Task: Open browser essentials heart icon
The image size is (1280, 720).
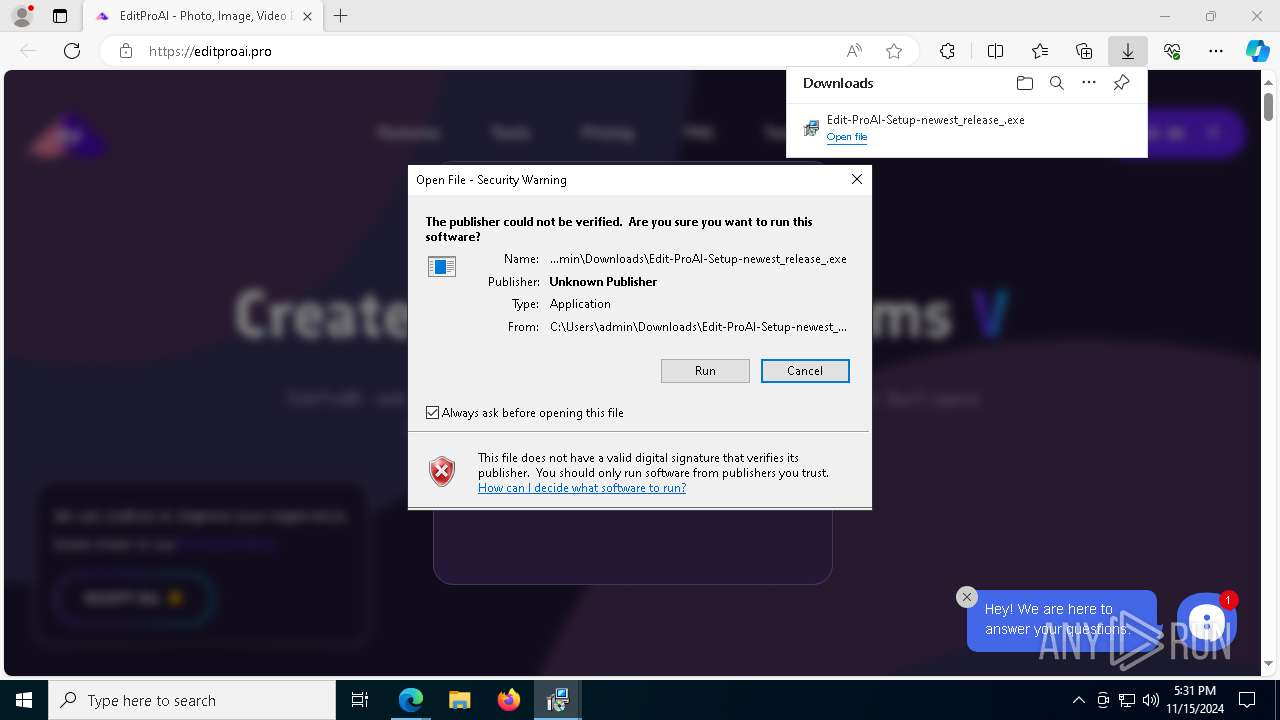Action: (1172, 51)
